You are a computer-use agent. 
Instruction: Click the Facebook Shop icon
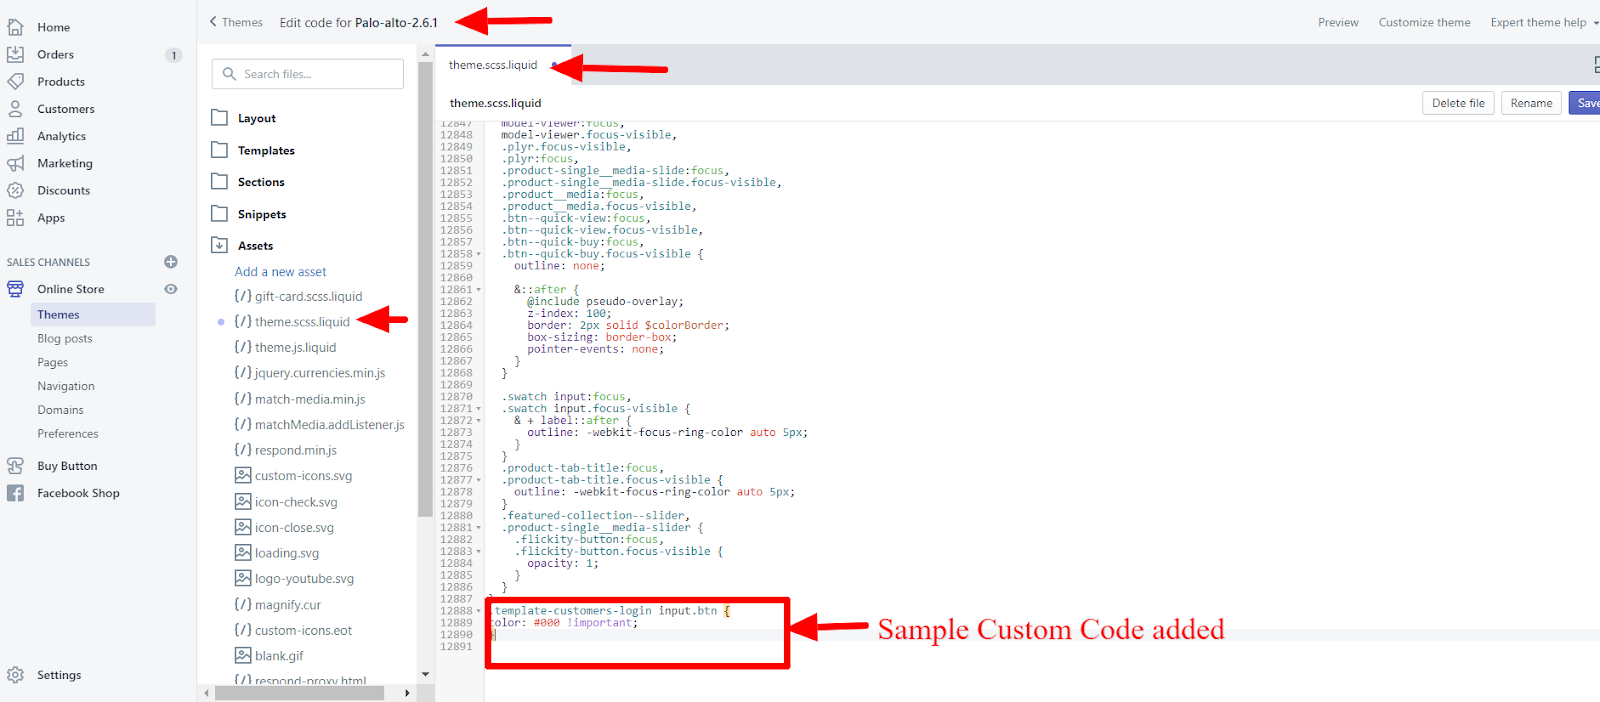[x=15, y=493]
